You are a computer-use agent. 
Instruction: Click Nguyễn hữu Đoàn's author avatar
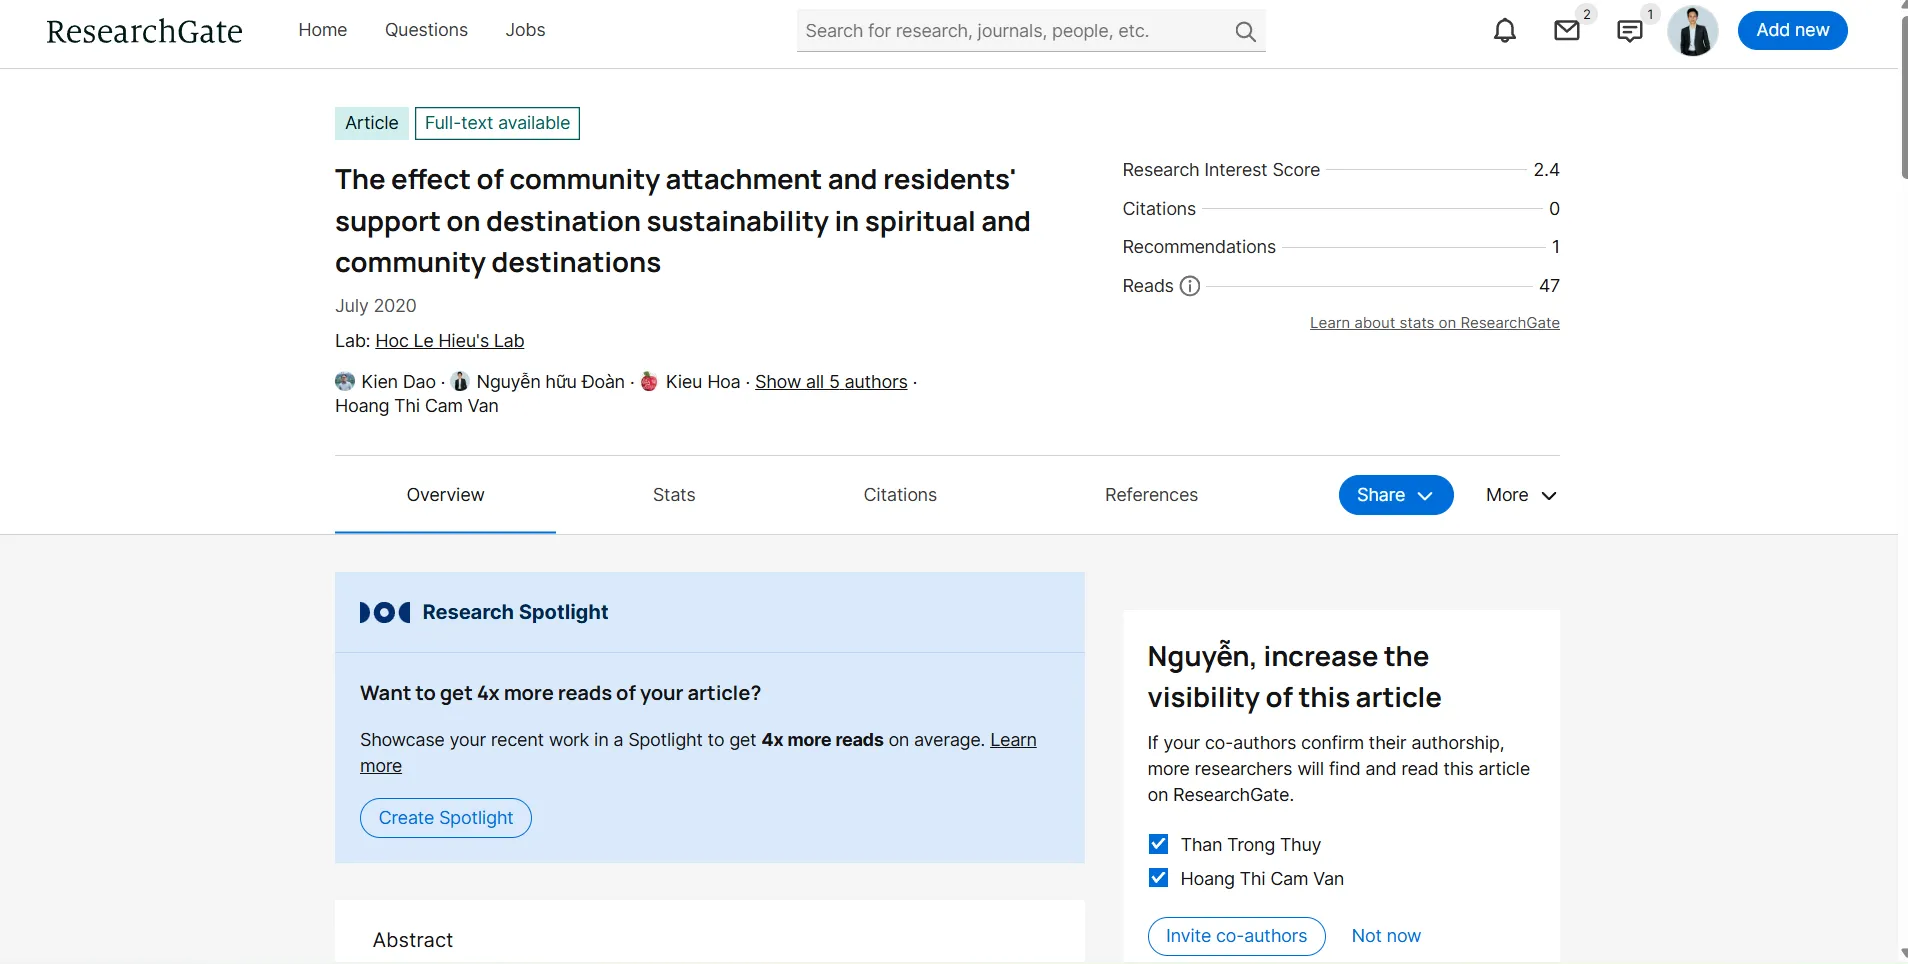460,381
